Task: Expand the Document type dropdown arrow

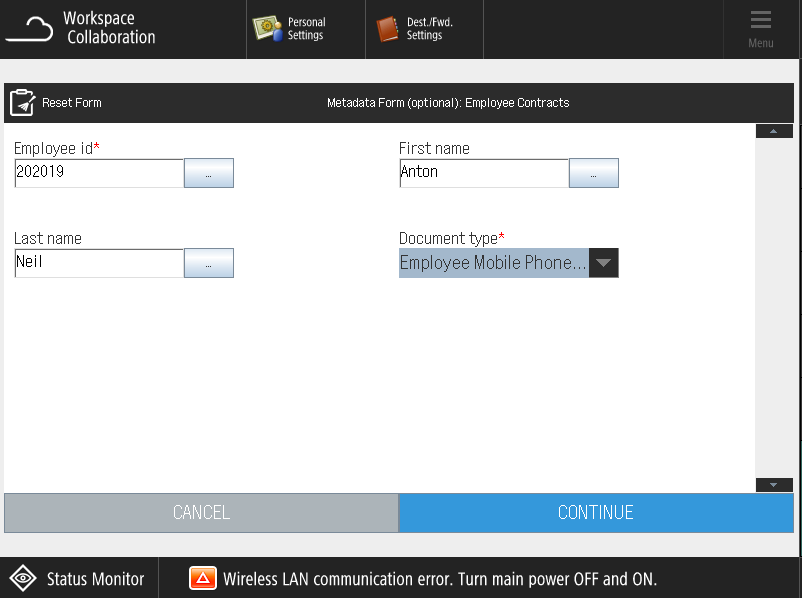Action: [603, 263]
